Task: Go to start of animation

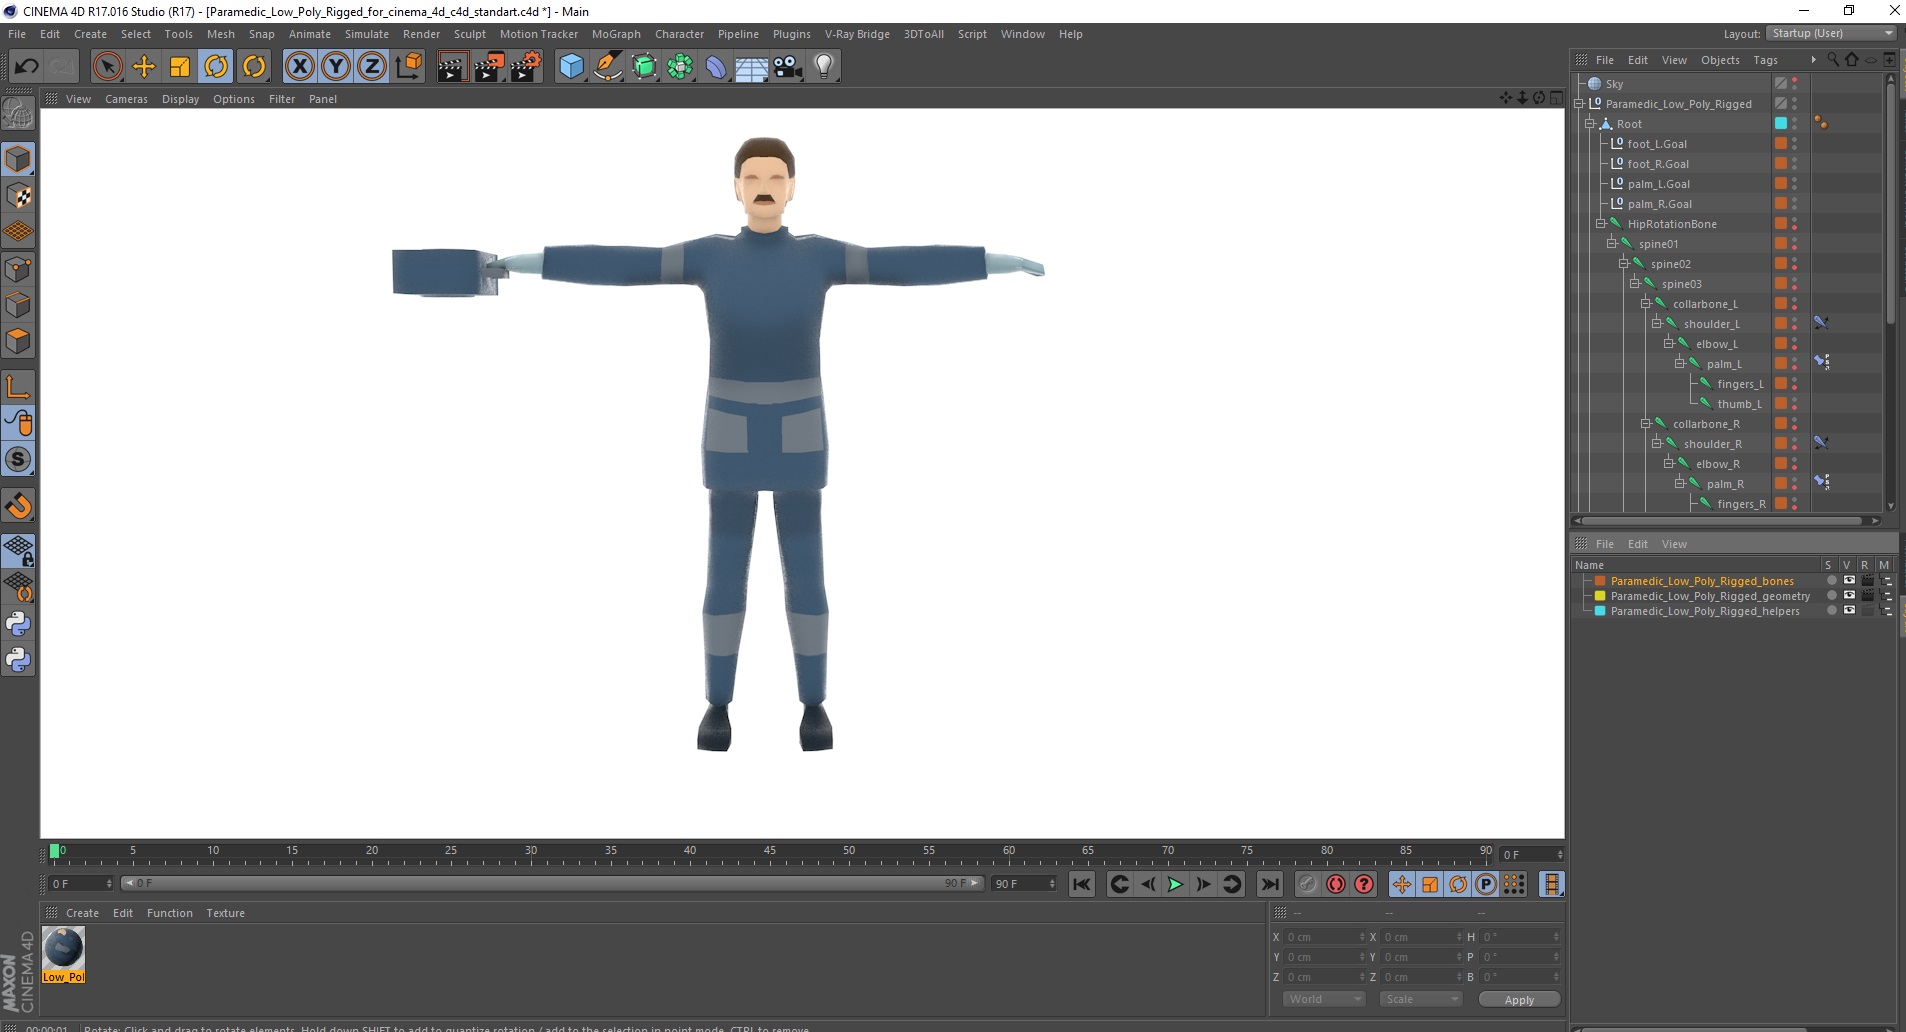Action: pos(1082,884)
